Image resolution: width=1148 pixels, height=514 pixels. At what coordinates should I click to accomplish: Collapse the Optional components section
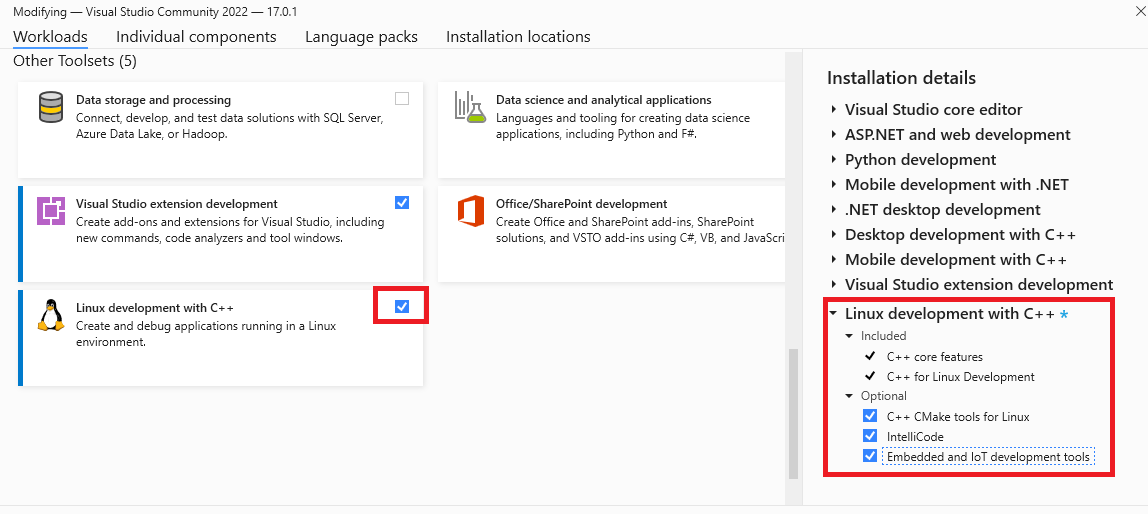pos(849,396)
